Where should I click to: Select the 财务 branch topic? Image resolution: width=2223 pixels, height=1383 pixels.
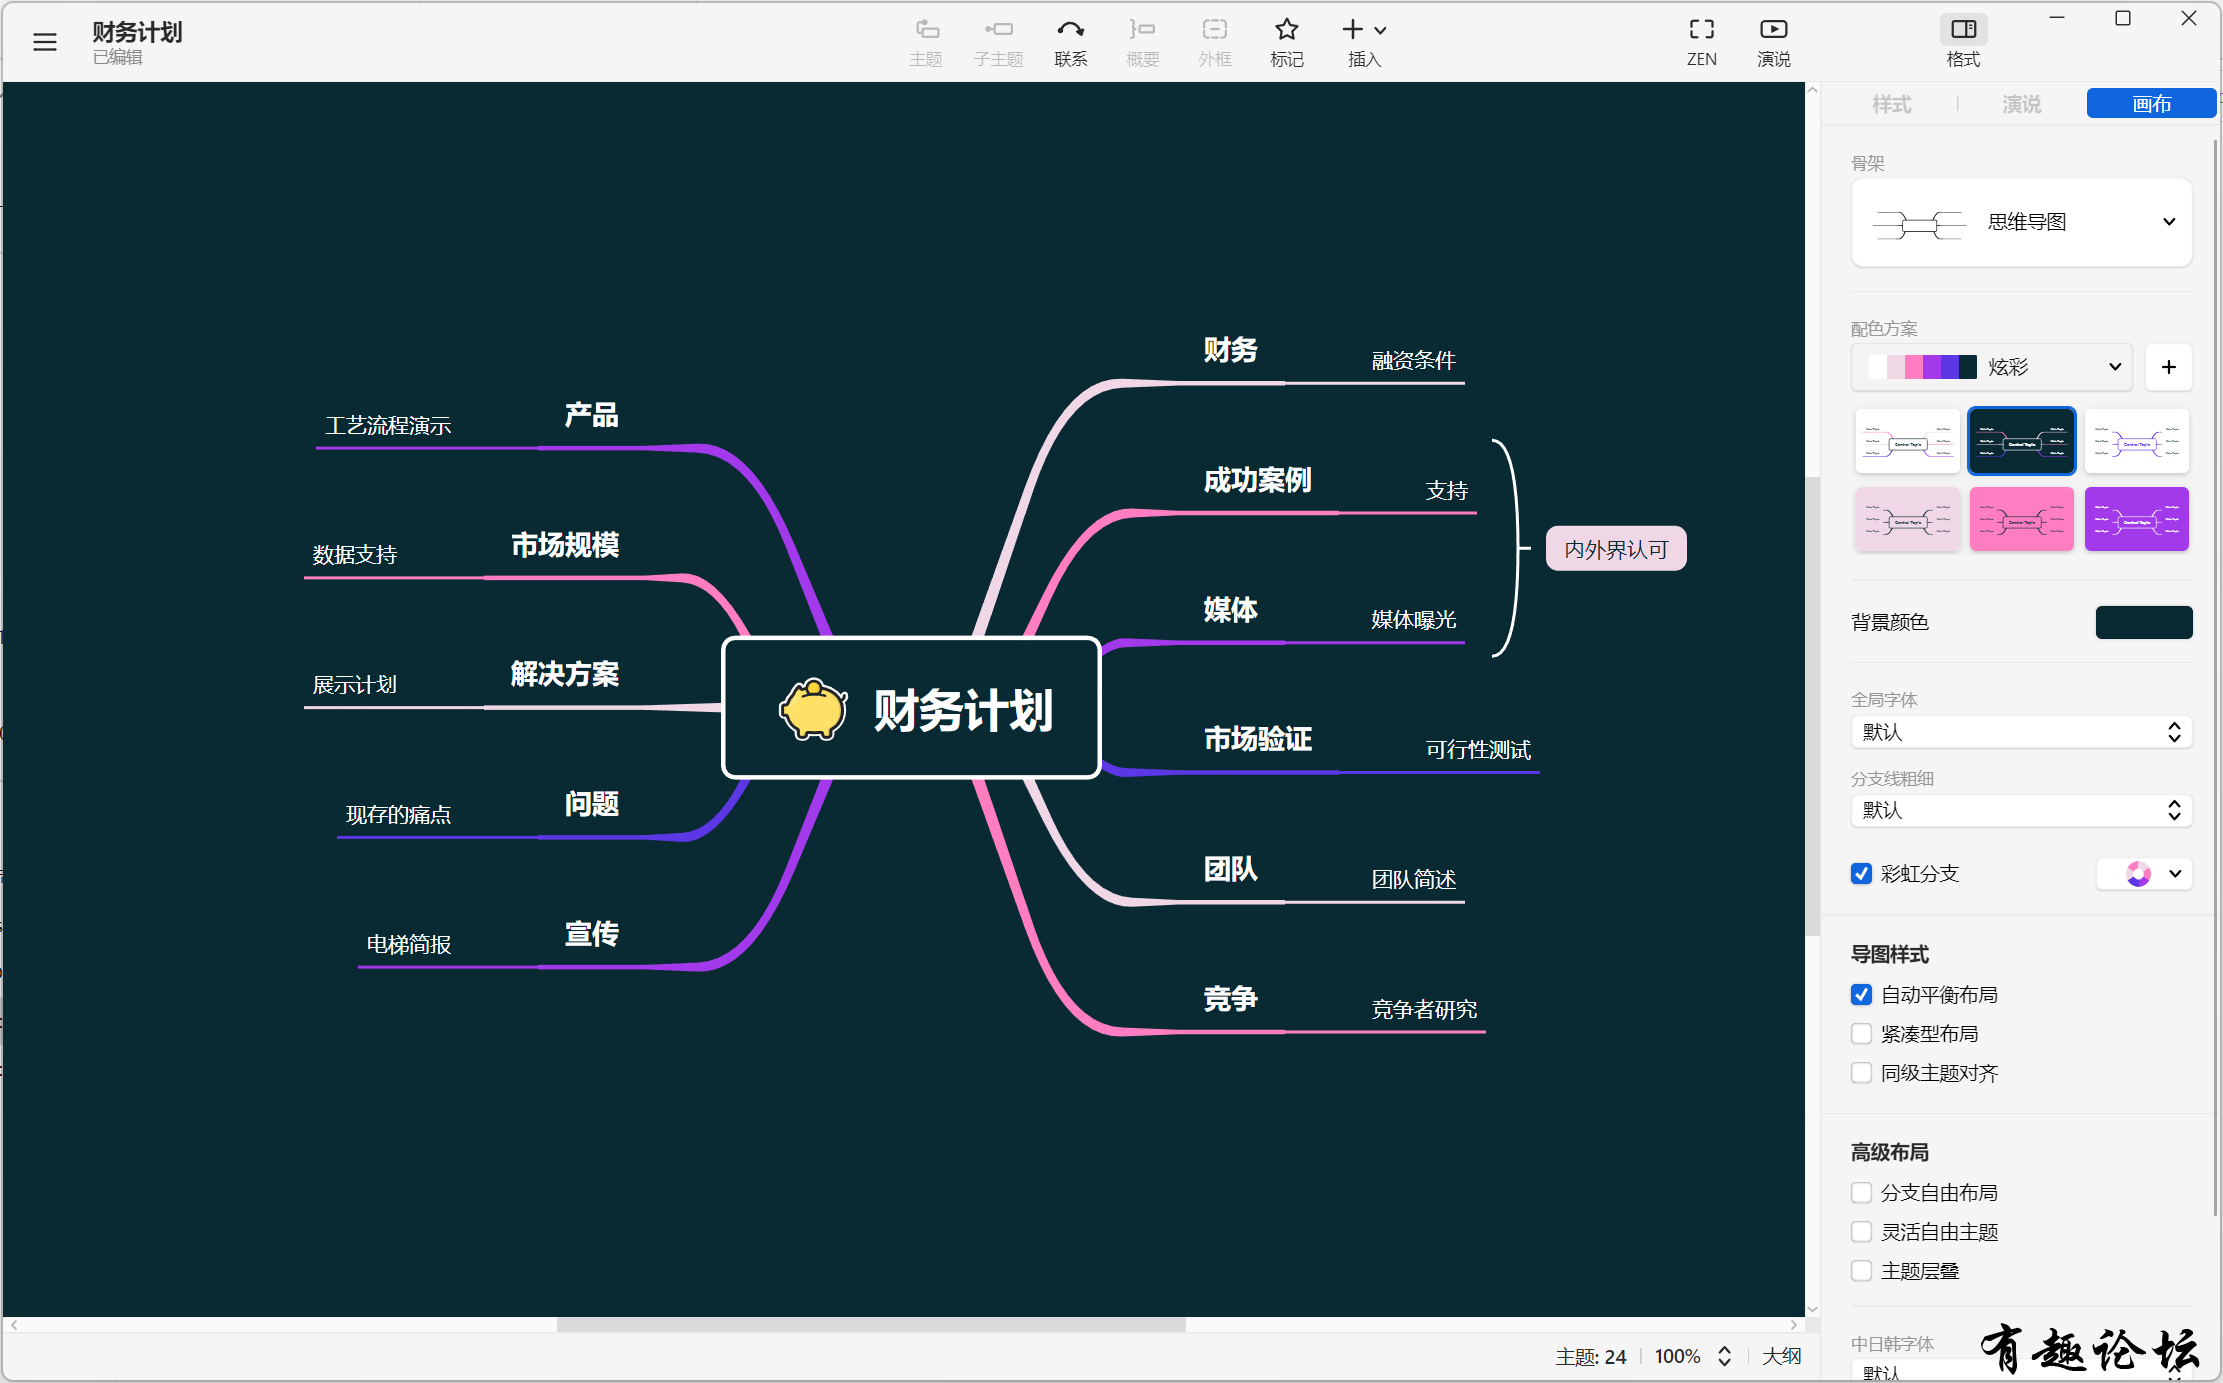point(1230,351)
